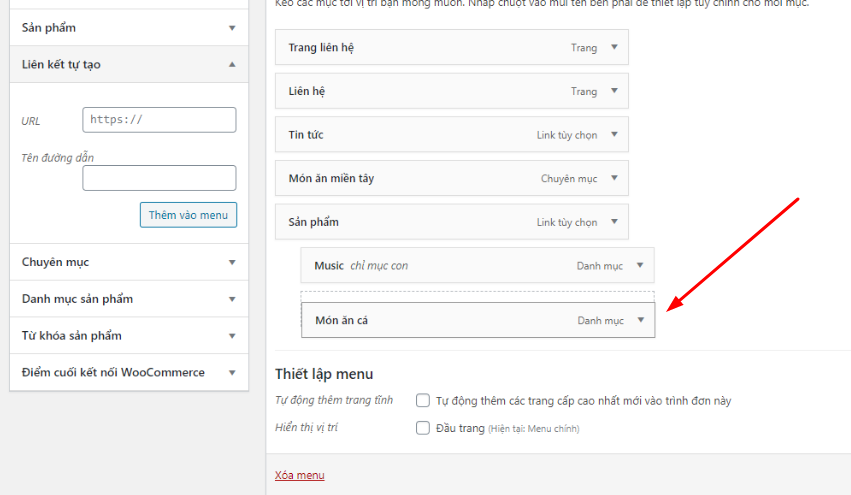
Task: Check the Đầu trang display location box
Action: pyautogui.click(x=423, y=428)
